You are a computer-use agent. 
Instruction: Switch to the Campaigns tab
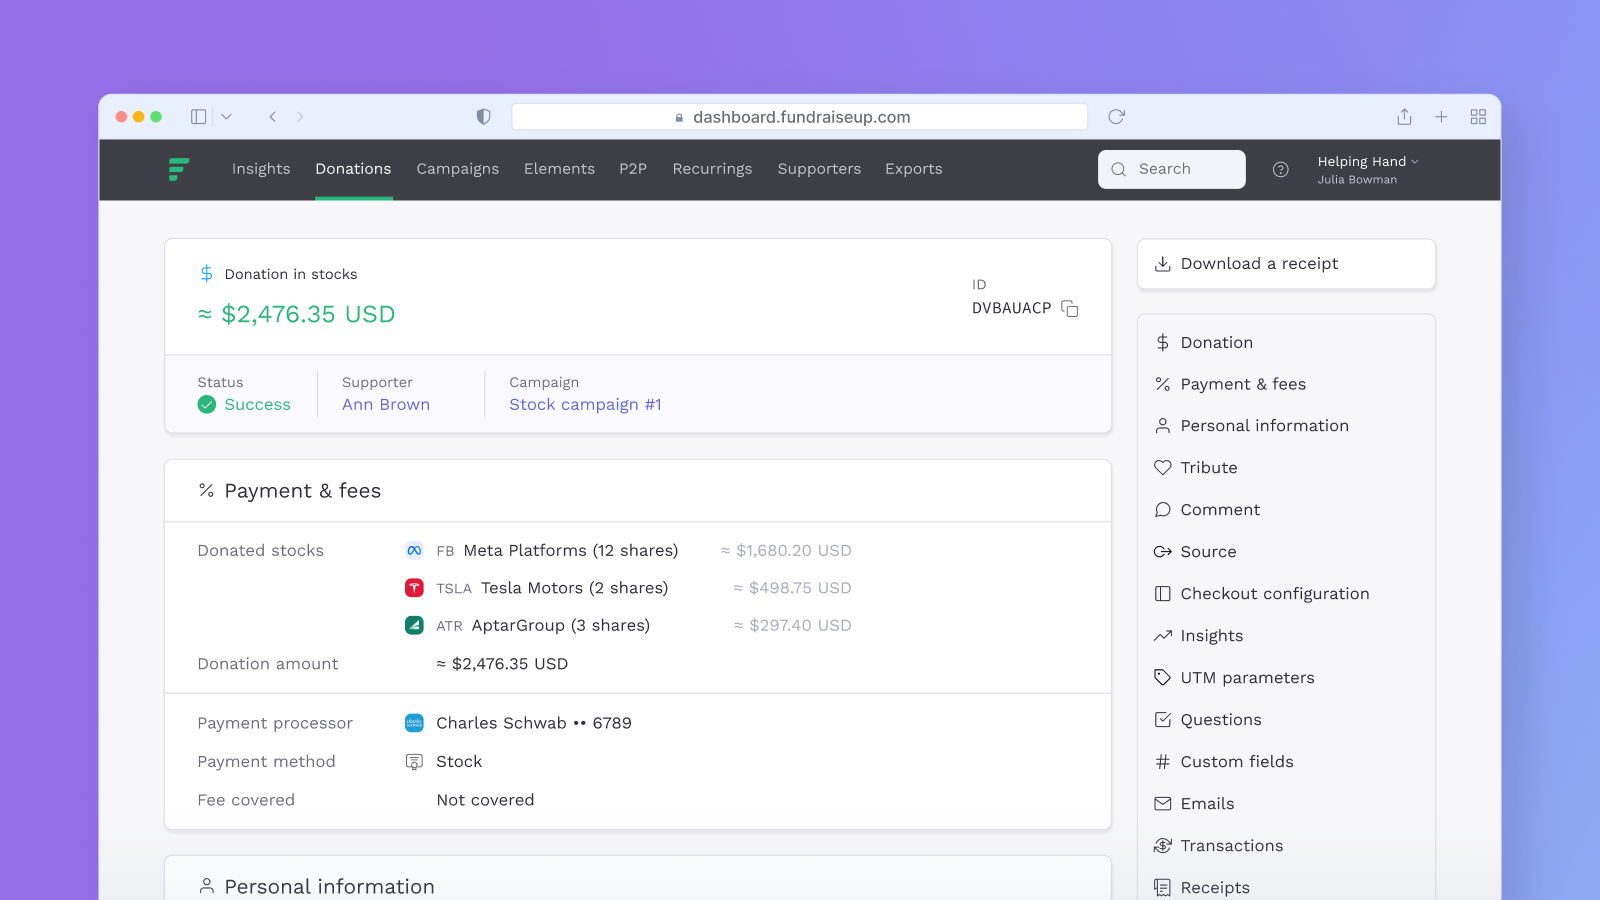pyautogui.click(x=458, y=169)
